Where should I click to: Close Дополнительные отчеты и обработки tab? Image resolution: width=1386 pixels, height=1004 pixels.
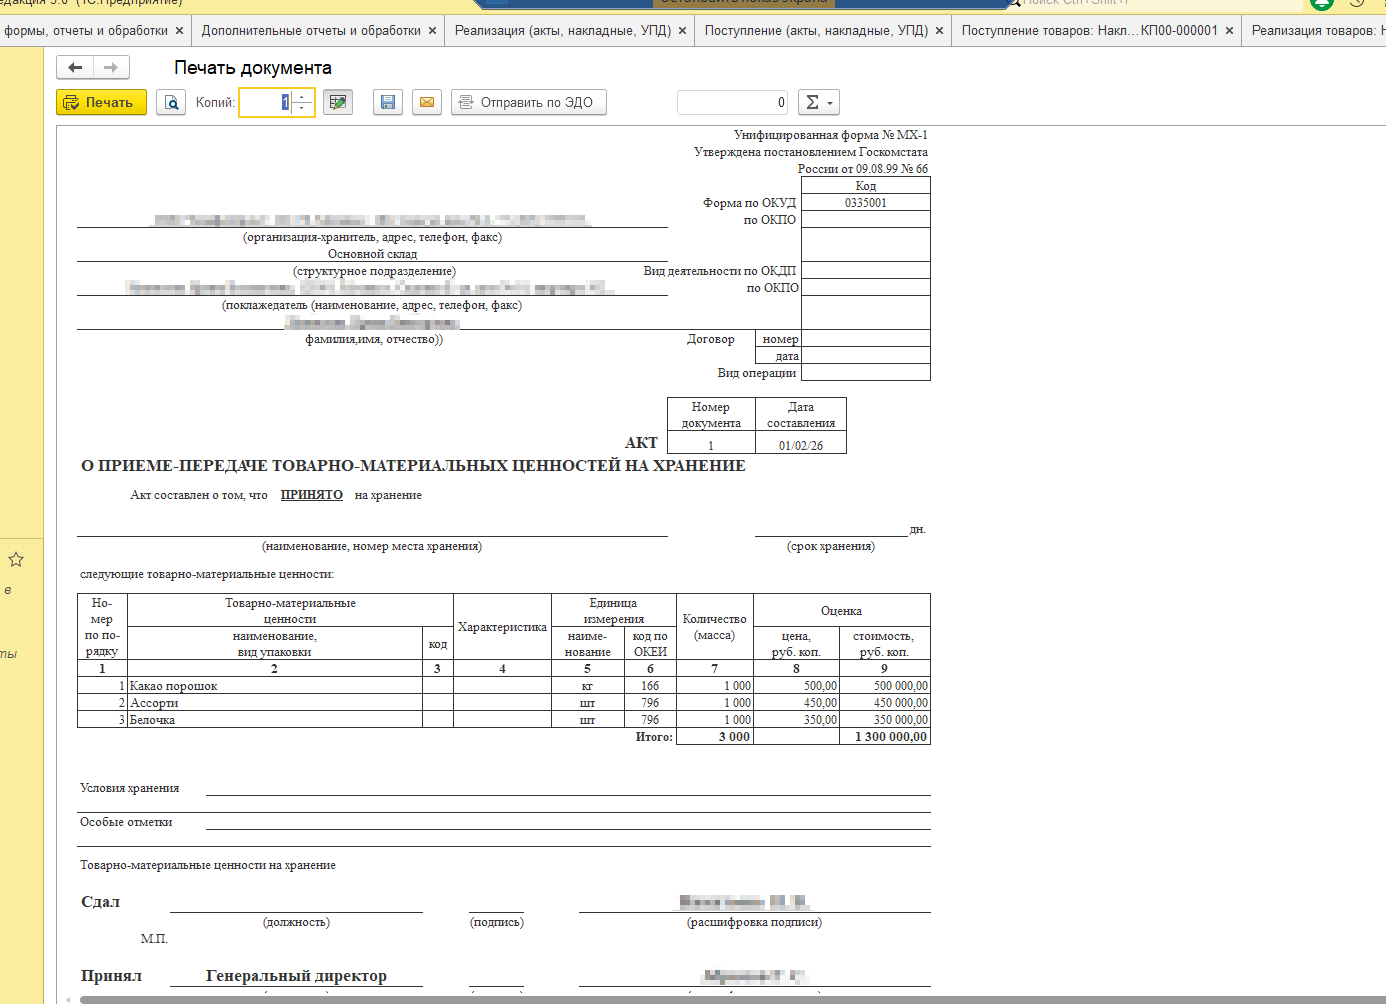[432, 31]
